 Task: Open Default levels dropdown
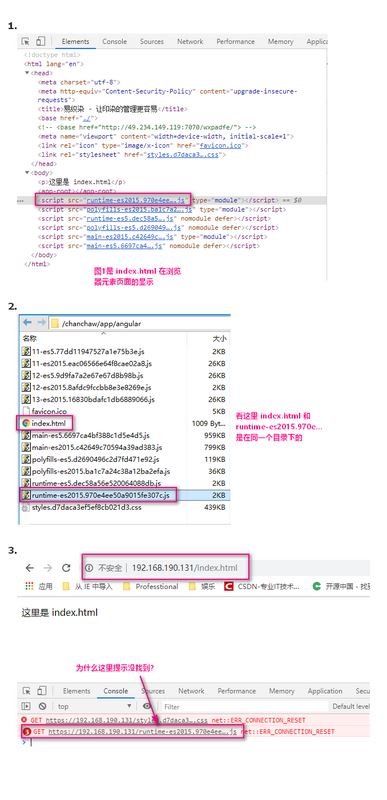pyautogui.click(x=351, y=706)
